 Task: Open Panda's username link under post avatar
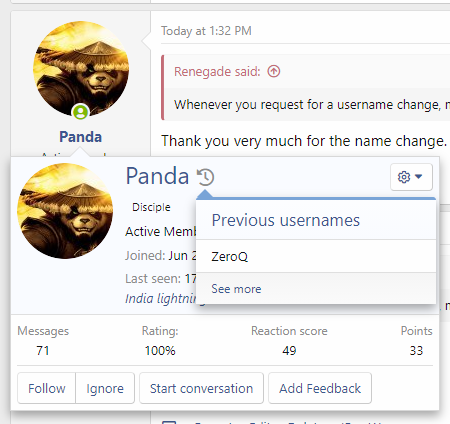(x=80, y=137)
